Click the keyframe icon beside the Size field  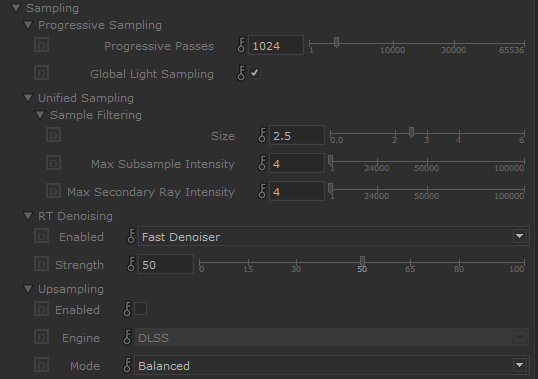click(262, 135)
